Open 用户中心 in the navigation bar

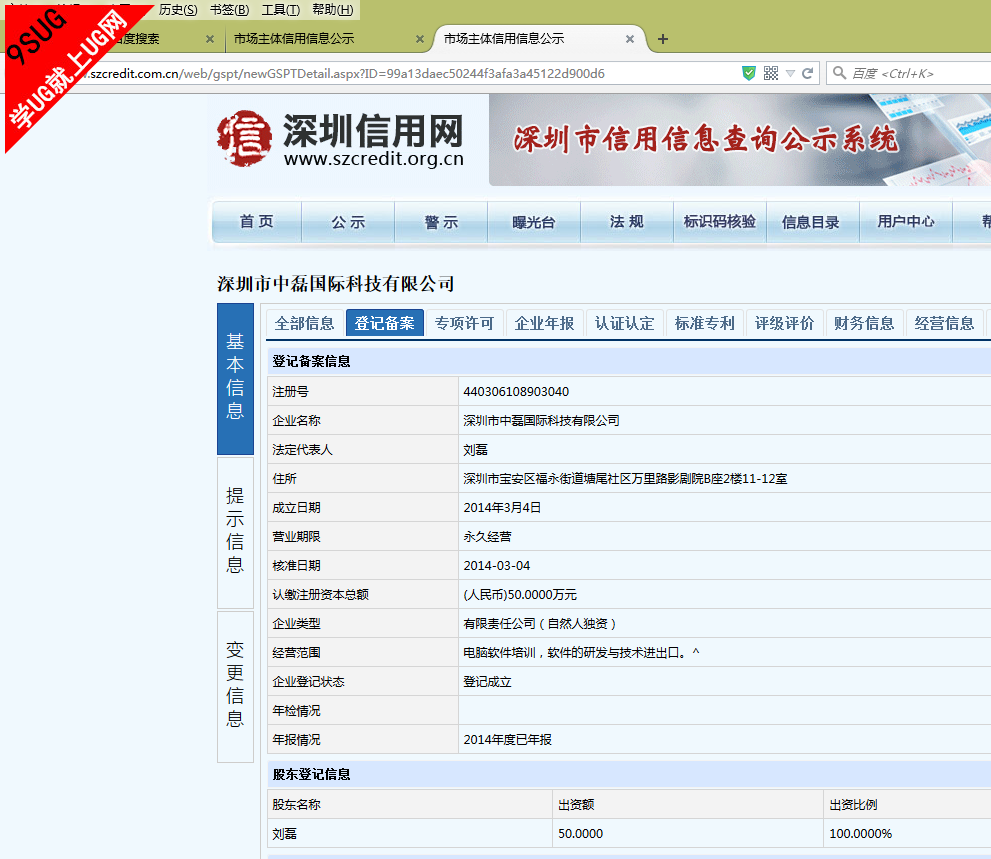point(906,222)
